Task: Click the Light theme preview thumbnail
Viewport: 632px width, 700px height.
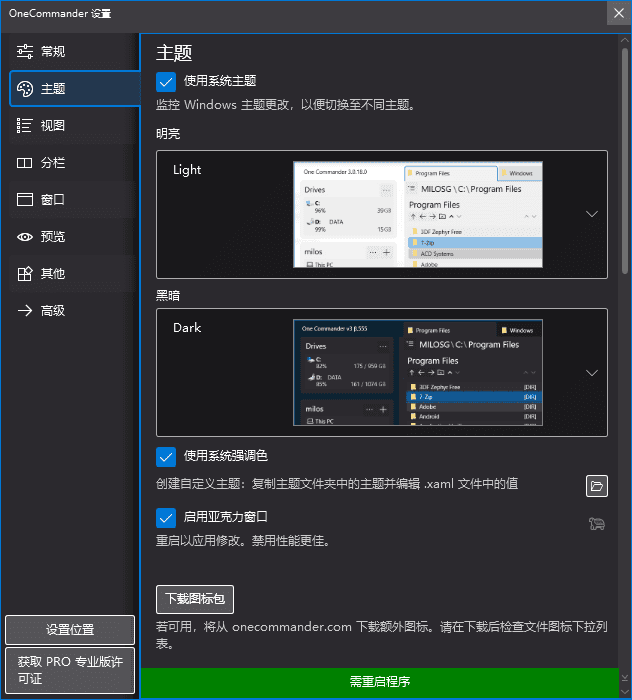Action: (418, 214)
